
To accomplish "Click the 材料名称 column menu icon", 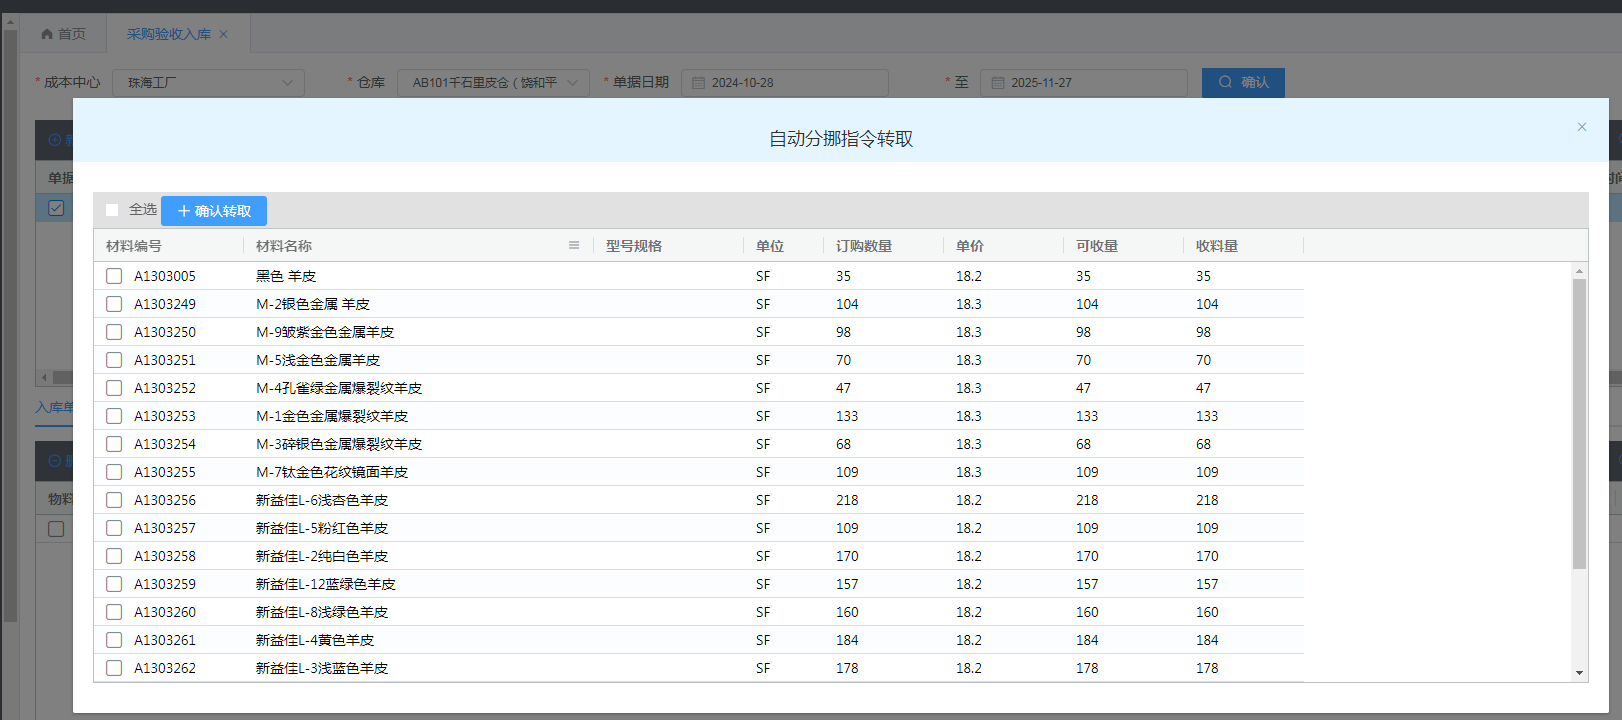I will pos(574,245).
